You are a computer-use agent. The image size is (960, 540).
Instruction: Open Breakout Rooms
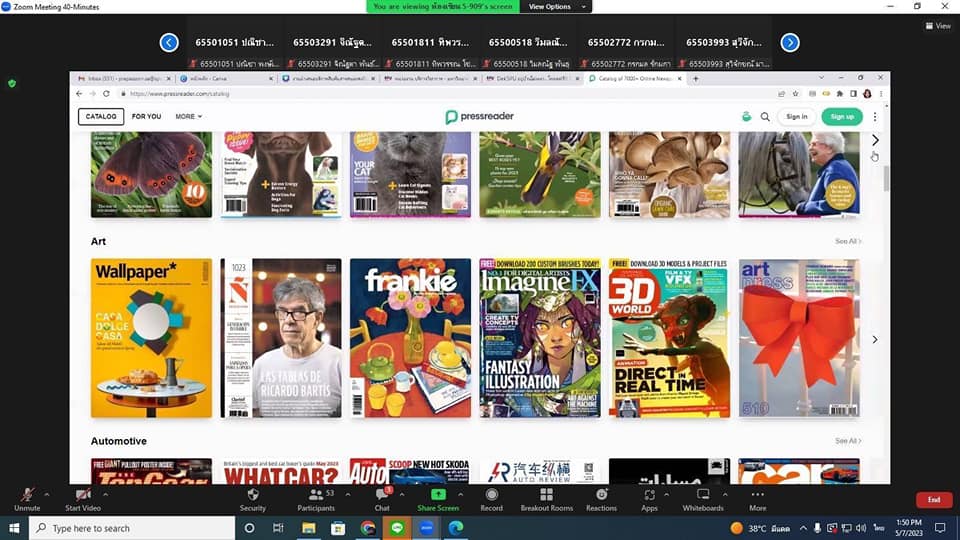pos(546,496)
